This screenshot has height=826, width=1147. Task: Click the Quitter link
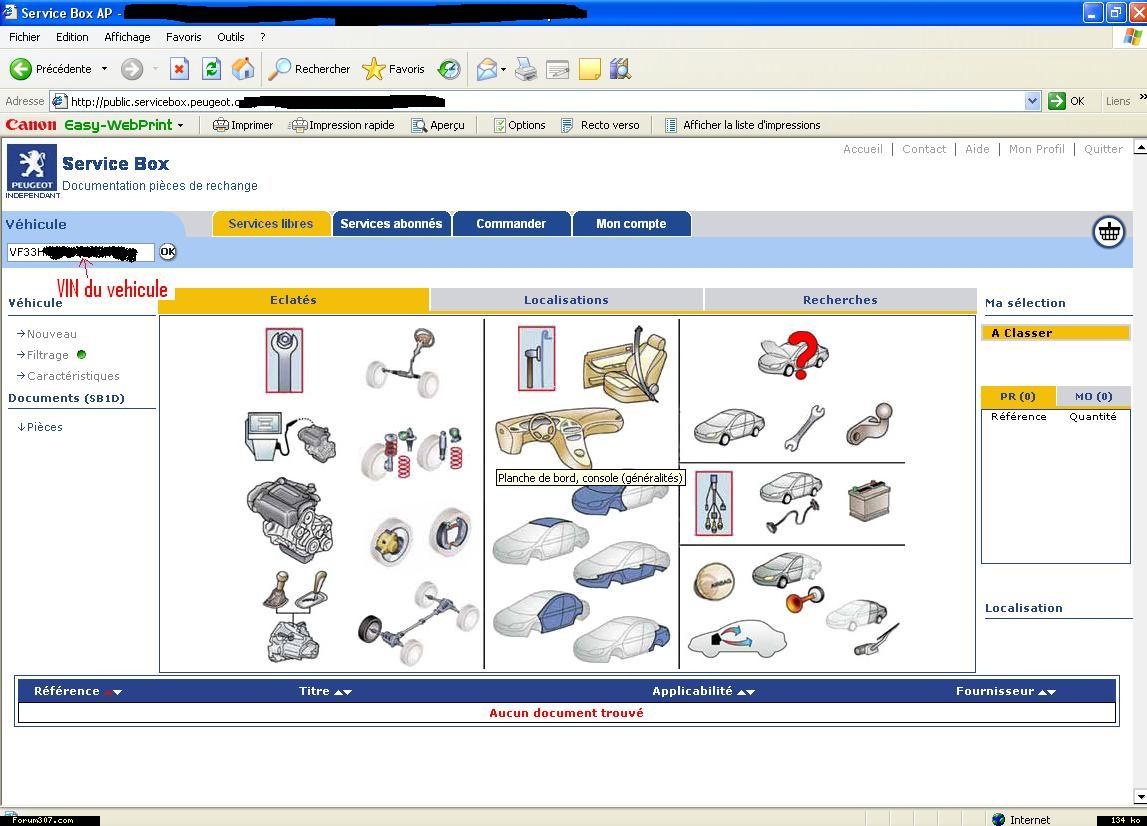[1102, 149]
